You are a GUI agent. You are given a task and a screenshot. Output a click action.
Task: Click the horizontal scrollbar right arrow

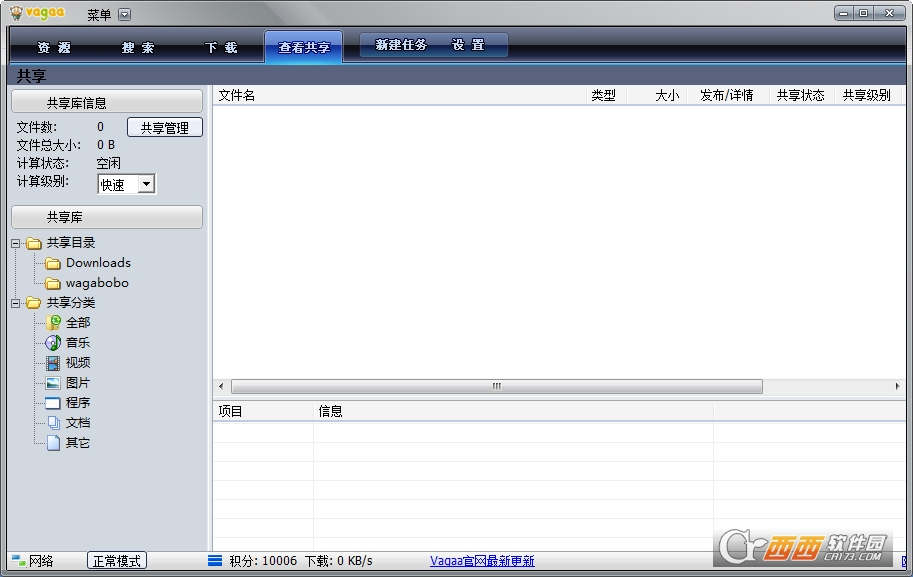(897, 386)
